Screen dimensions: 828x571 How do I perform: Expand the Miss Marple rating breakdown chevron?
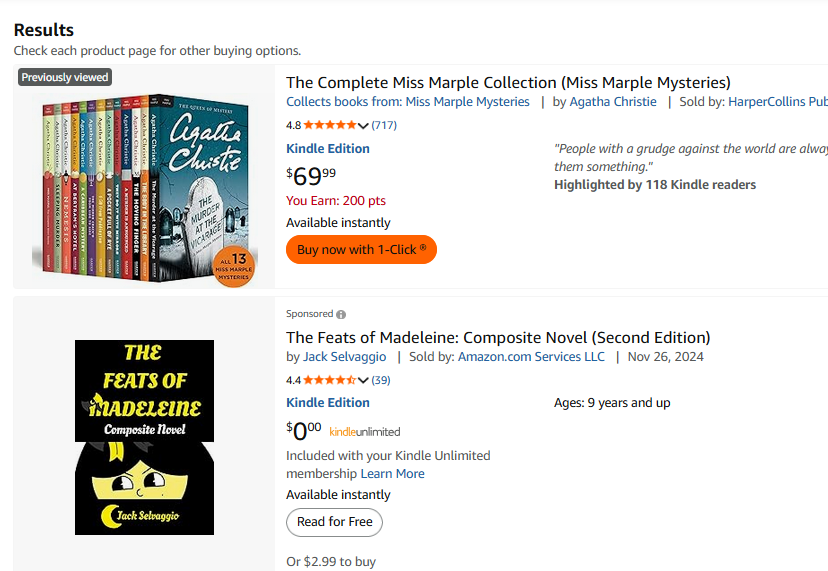pos(364,126)
